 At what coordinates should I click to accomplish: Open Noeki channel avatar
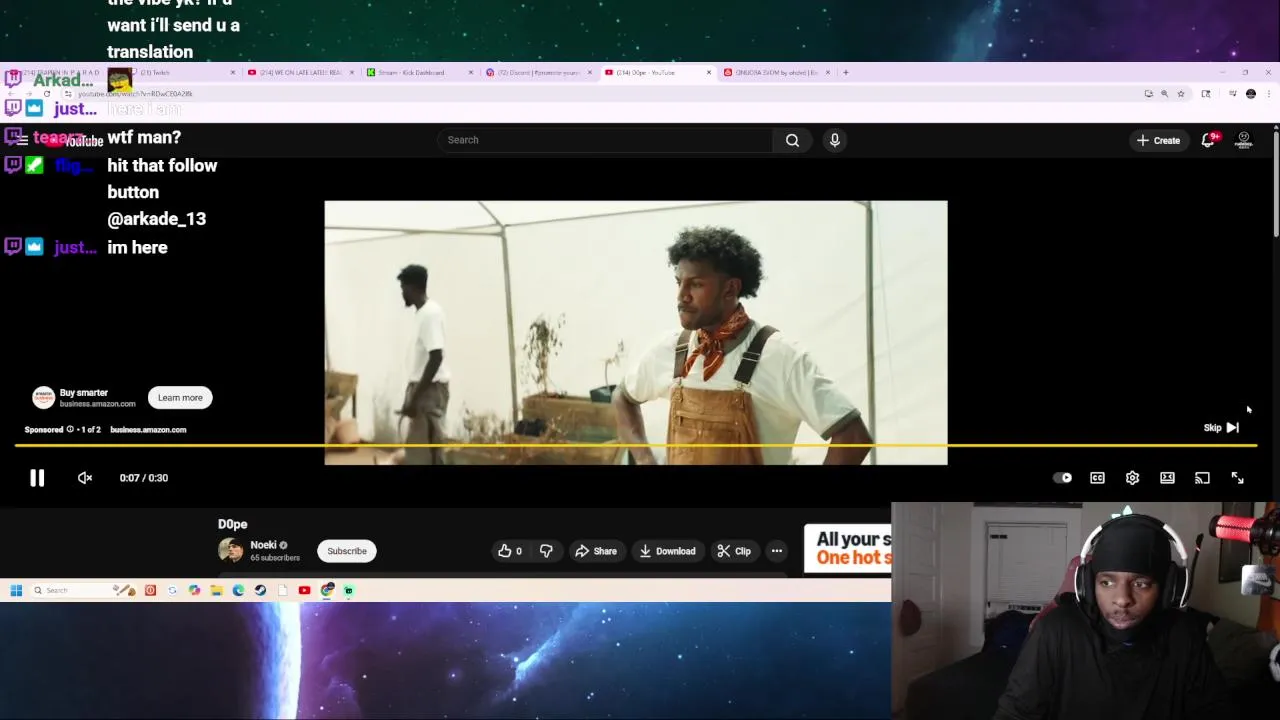[x=231, y=551]
